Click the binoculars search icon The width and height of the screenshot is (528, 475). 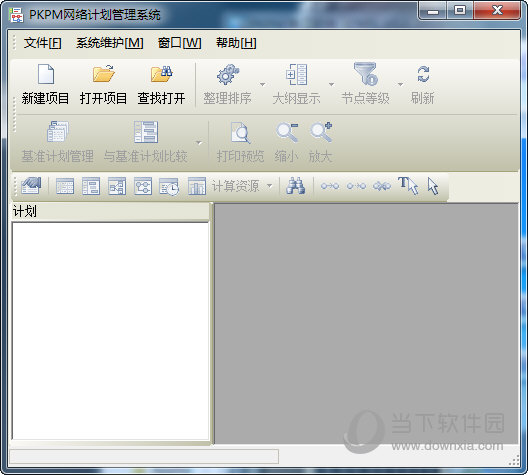pyautogui.click(x=295, y=186)
